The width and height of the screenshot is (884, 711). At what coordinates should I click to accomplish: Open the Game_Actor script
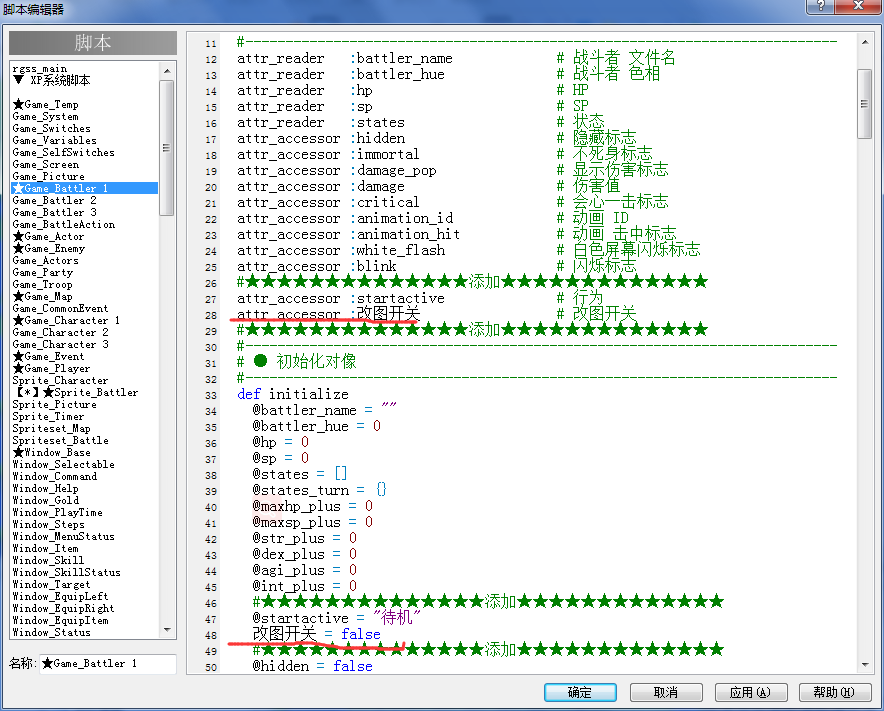click(x=48, y=236)
